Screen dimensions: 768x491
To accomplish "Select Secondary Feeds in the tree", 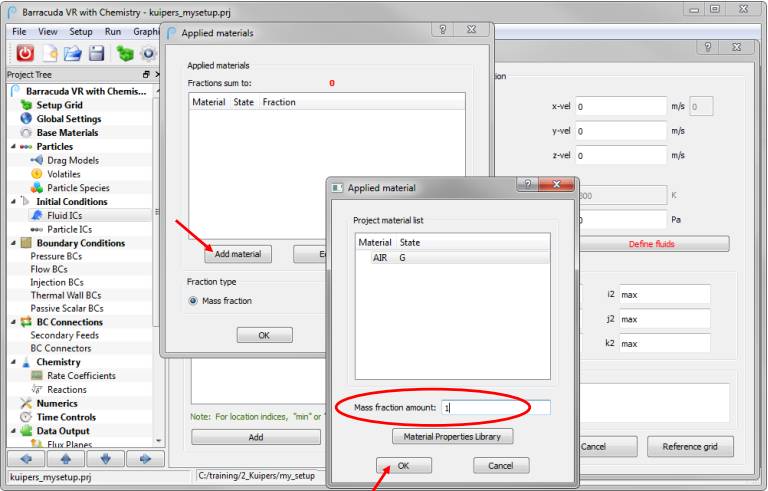I will click(x=65, y=335).
